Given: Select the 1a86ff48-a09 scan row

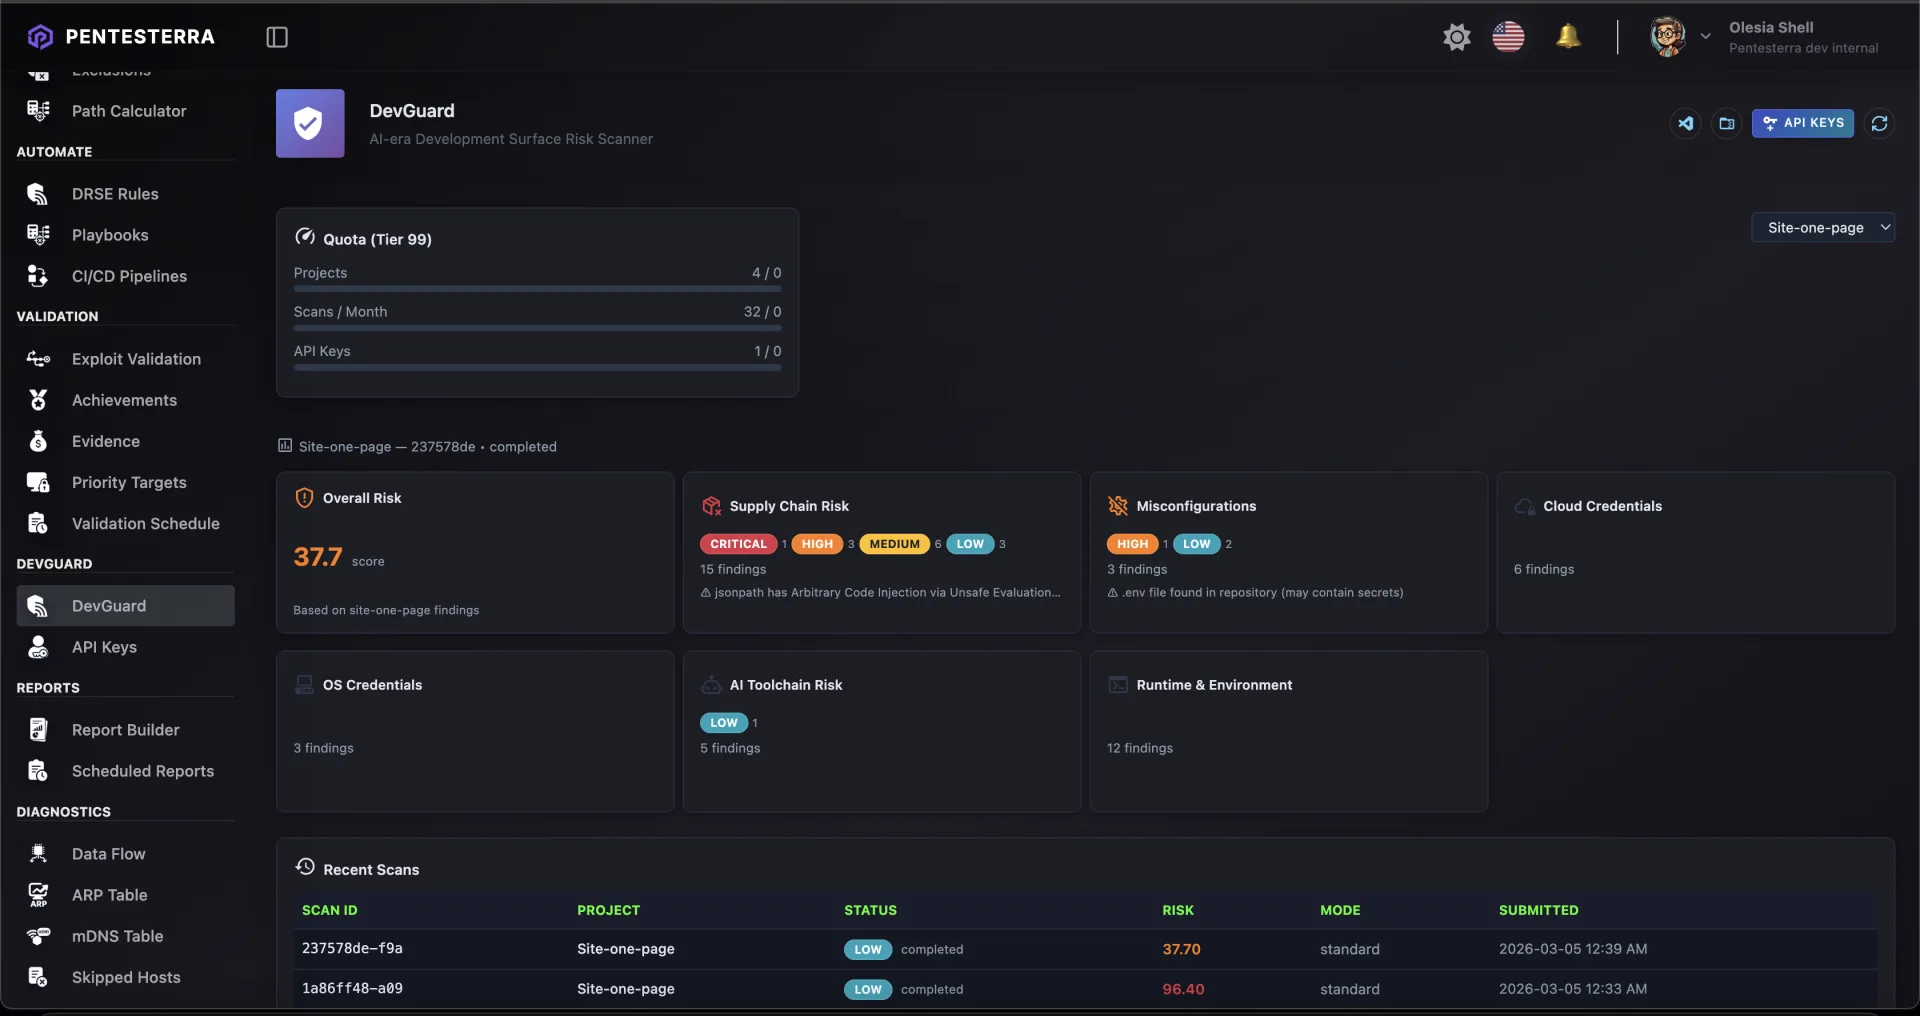Looking at the screenshot, I should (352, 988).
